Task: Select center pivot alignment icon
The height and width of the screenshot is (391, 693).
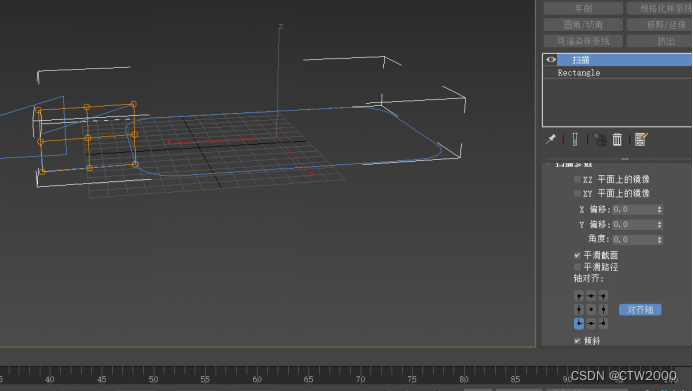Action: [591, 310]
